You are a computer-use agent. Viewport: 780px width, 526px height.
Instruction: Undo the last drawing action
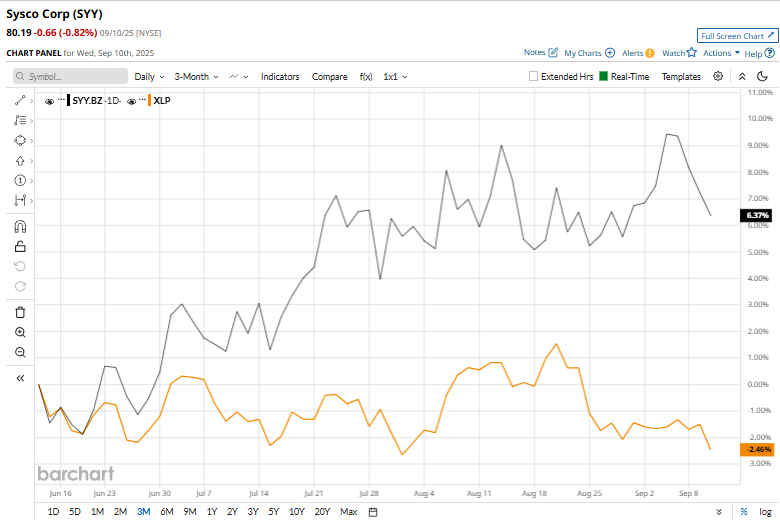[x=20, y=266]
